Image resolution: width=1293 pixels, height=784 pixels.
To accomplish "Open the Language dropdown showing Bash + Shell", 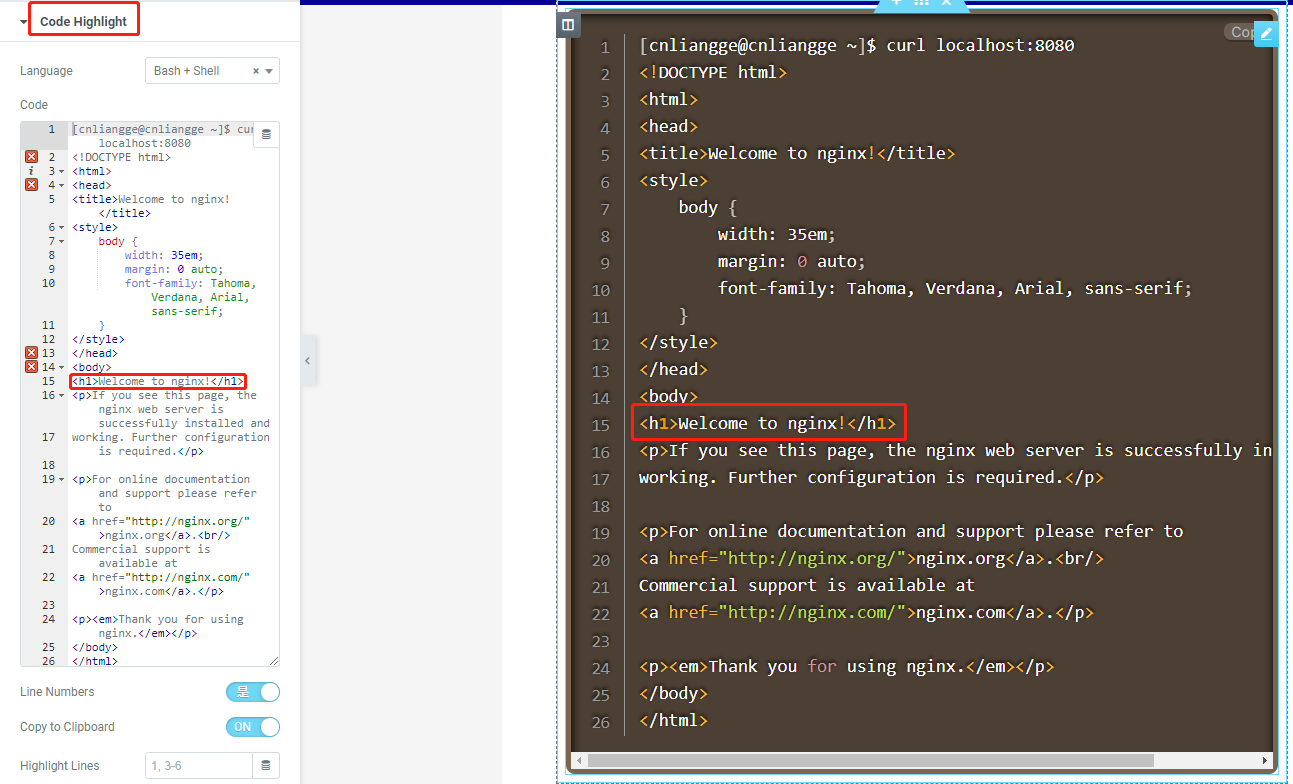I will (212, 71).
